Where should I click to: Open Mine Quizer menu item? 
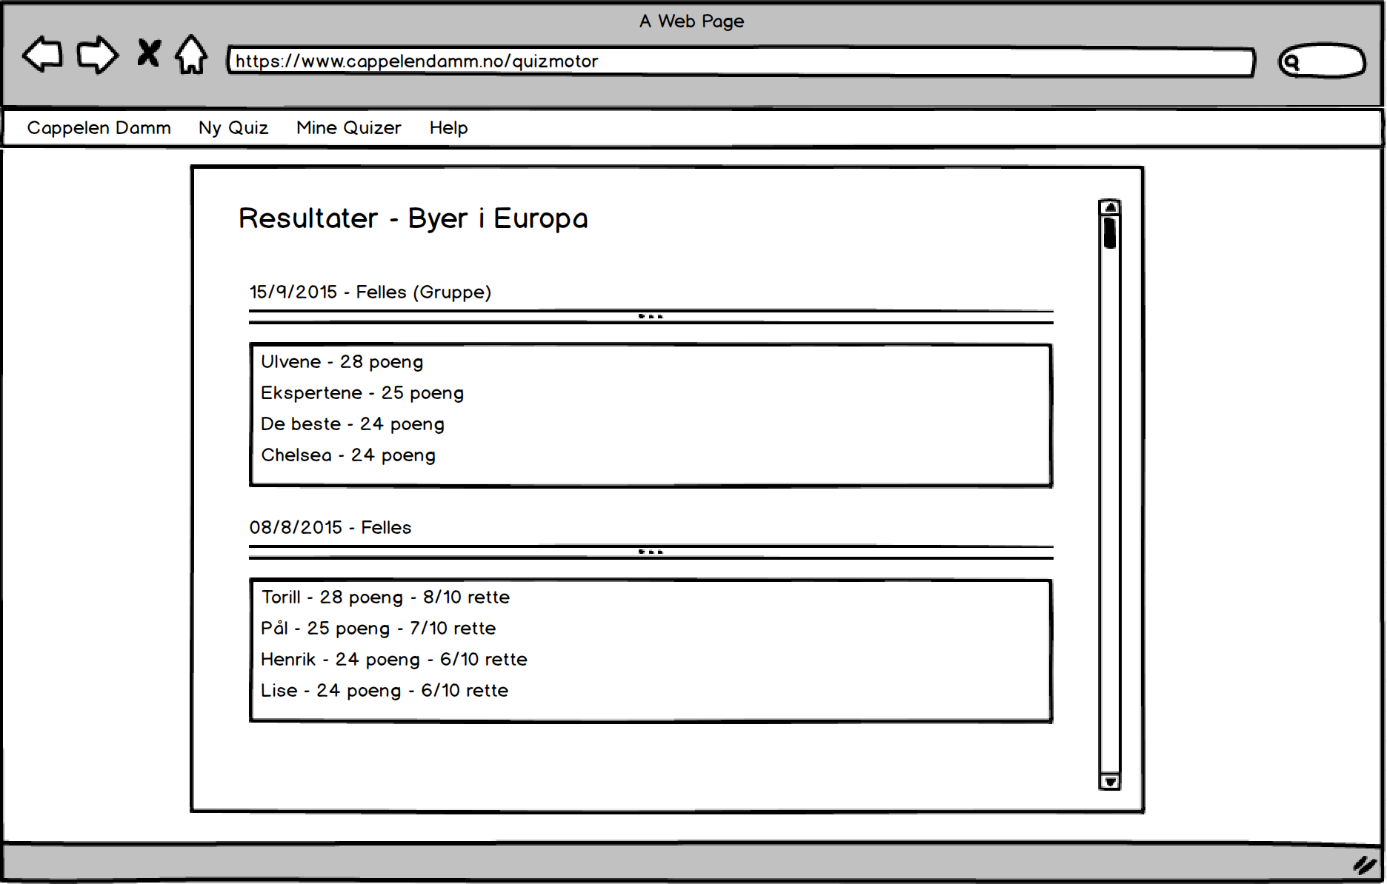(349, 128)
